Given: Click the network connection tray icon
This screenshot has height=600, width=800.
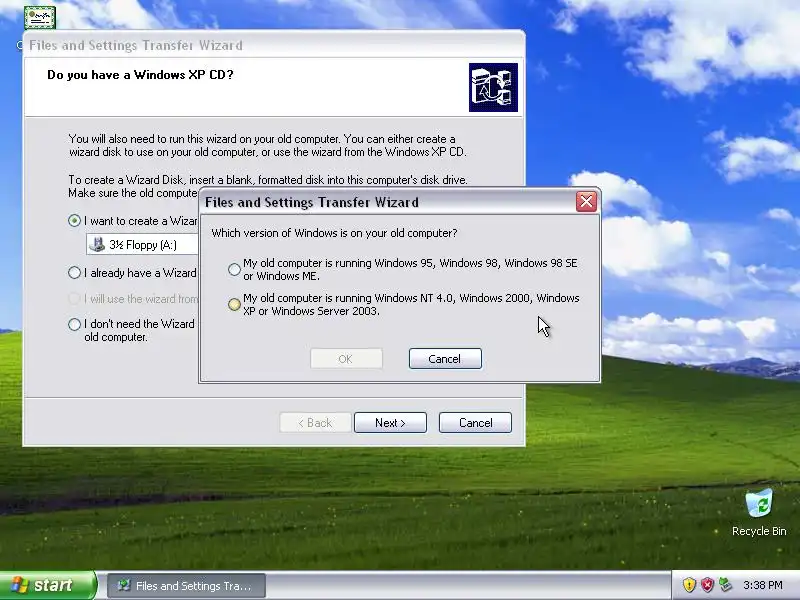Looking at the screenshot, I should pos(725,585).
